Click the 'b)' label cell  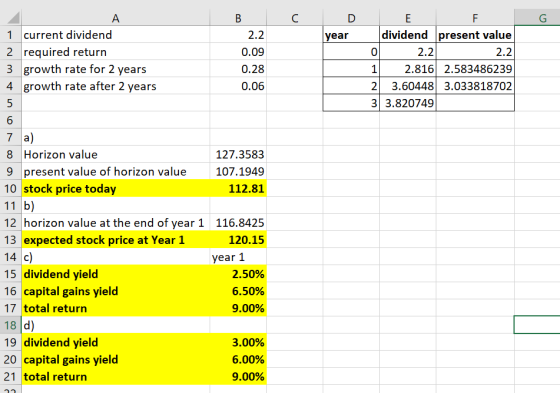pyautogui.click(x=116, y=205)
